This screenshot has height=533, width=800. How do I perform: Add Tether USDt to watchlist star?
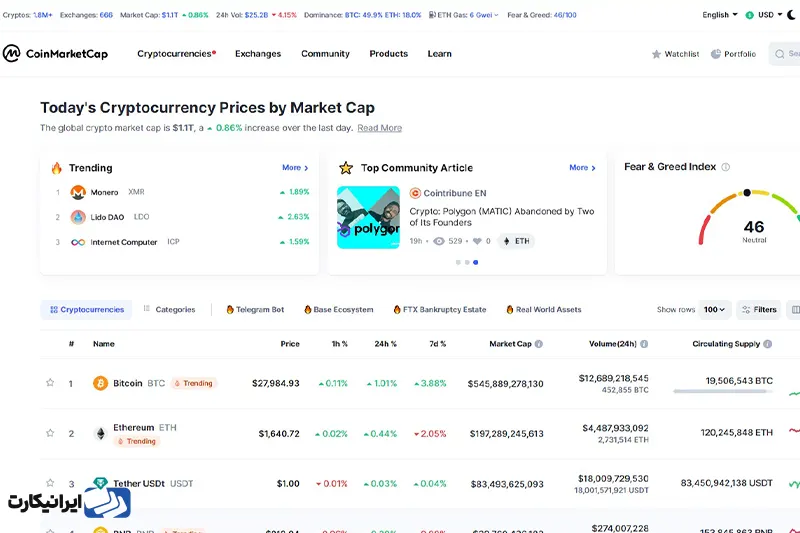[x=50, y=483]
